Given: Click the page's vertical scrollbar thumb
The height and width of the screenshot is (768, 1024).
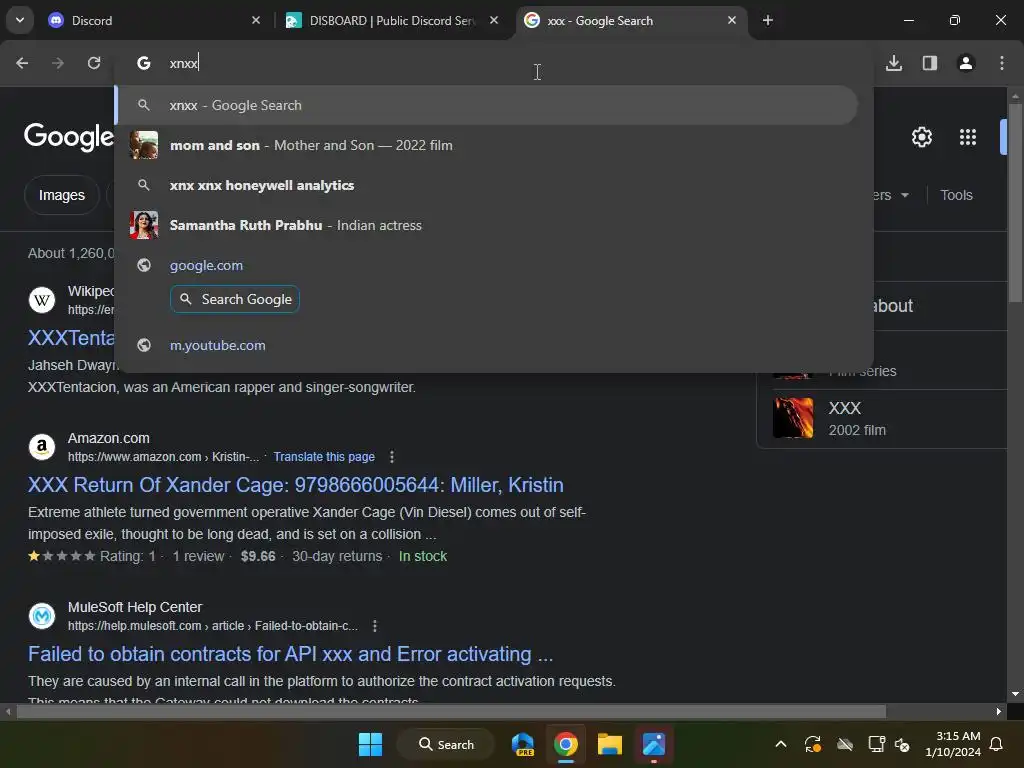Looking at the screenshot, I should [x=1015, y=202].
